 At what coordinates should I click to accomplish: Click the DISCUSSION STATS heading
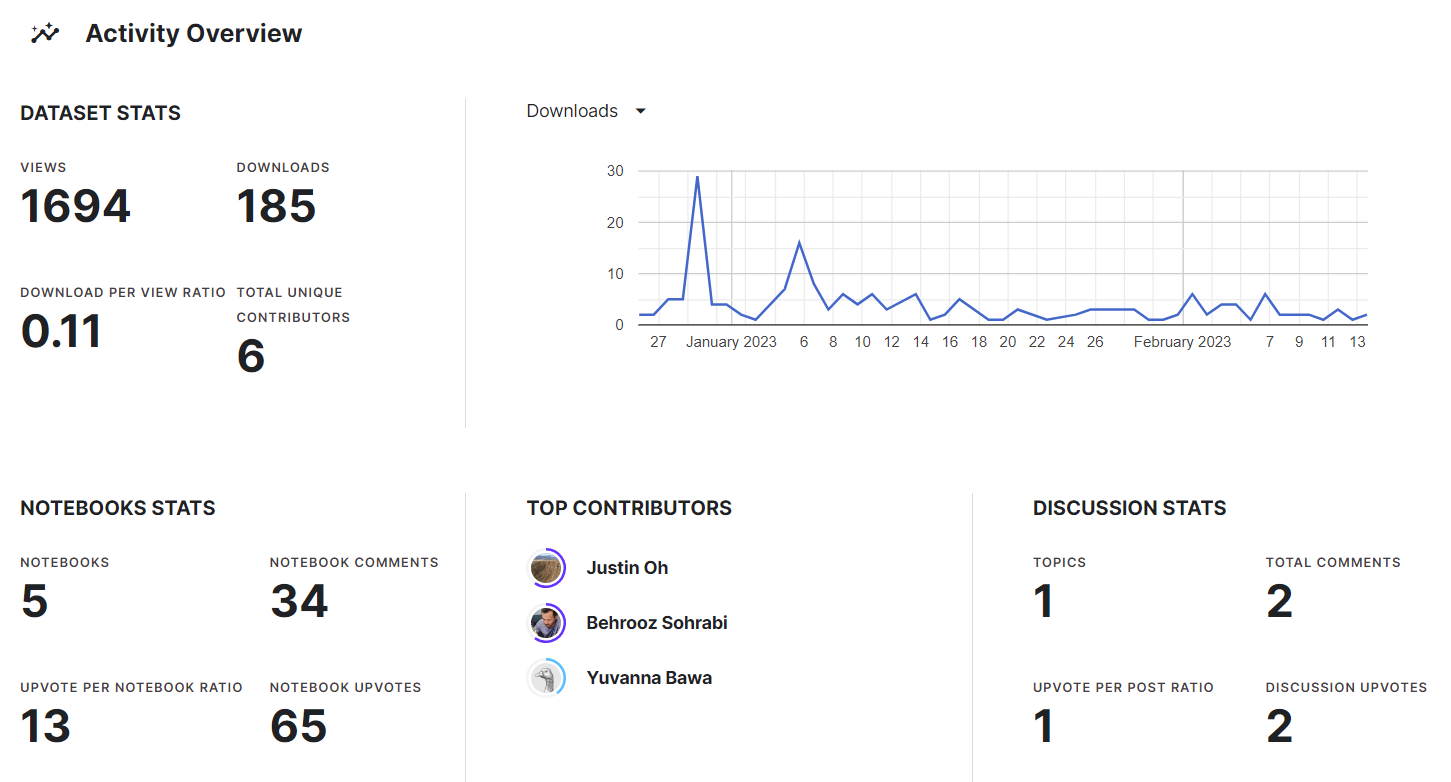(x=1130, y=508)
